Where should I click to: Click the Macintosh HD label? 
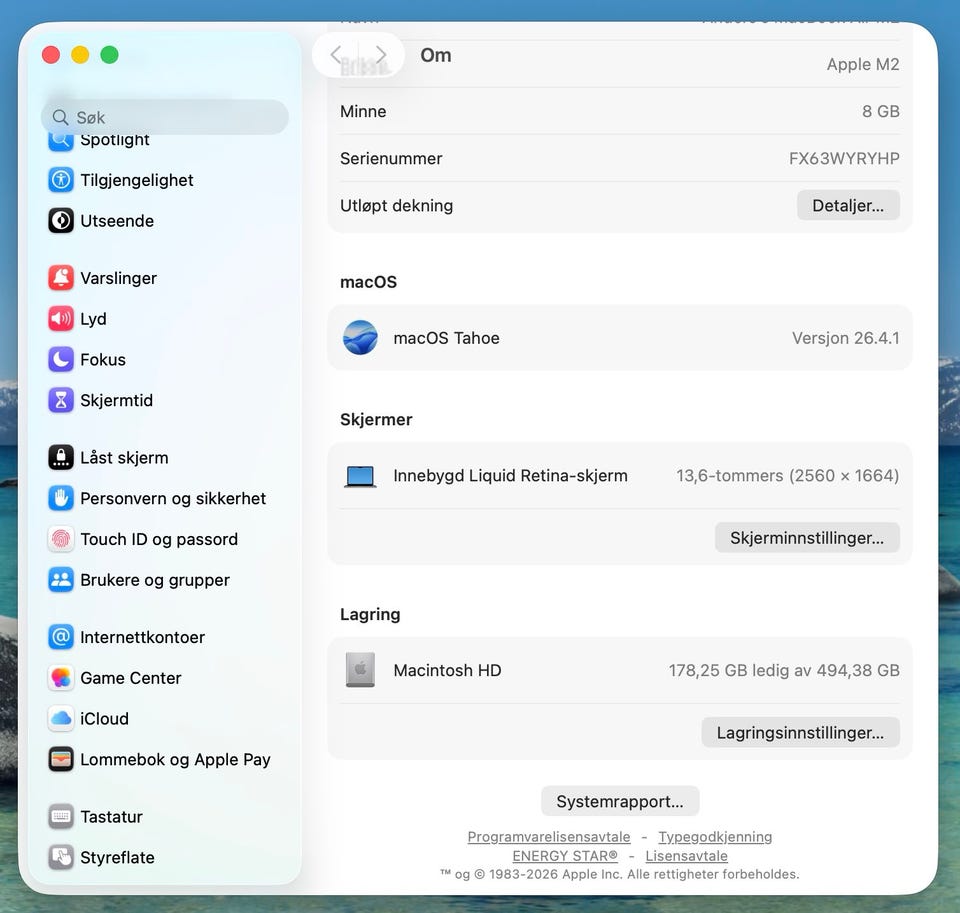(x=447, y=671)
